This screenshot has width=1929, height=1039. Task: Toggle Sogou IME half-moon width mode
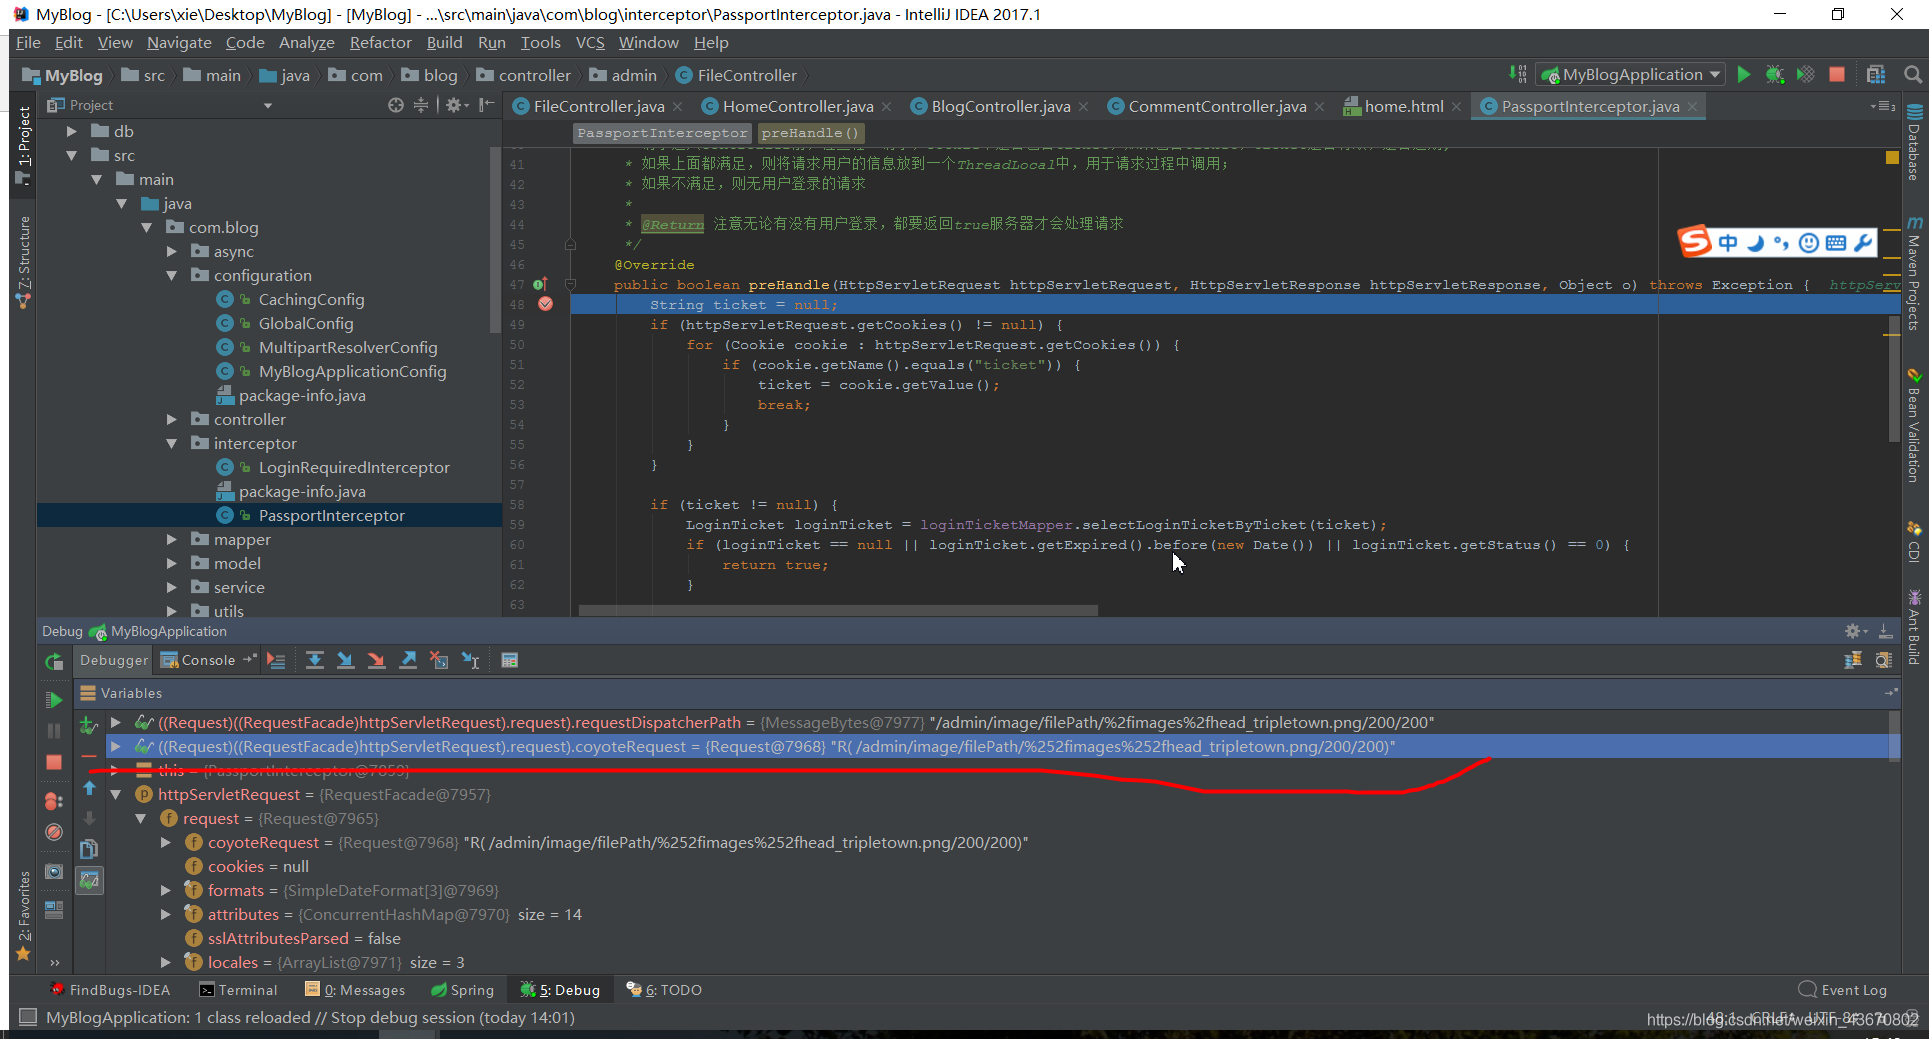point(1755,242)
